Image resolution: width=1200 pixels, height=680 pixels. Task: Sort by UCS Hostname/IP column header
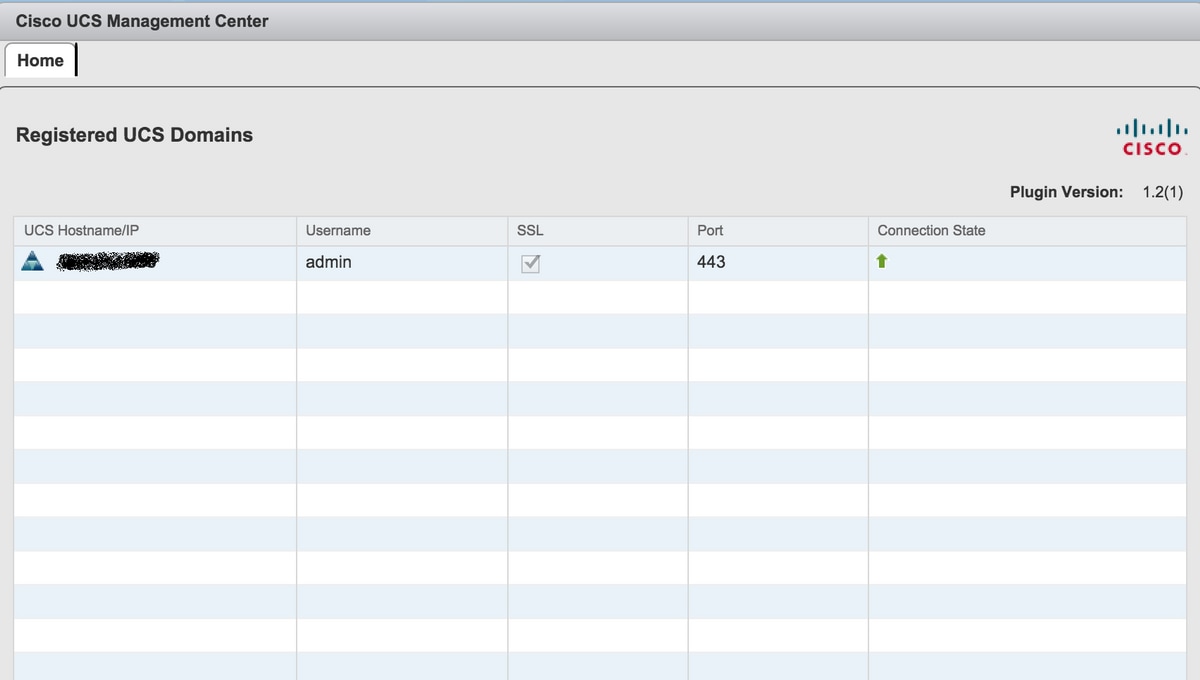155,230
